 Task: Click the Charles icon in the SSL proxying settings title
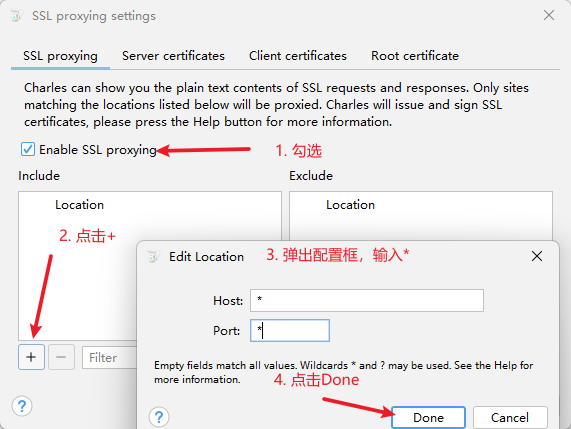(x=16, y=15)
